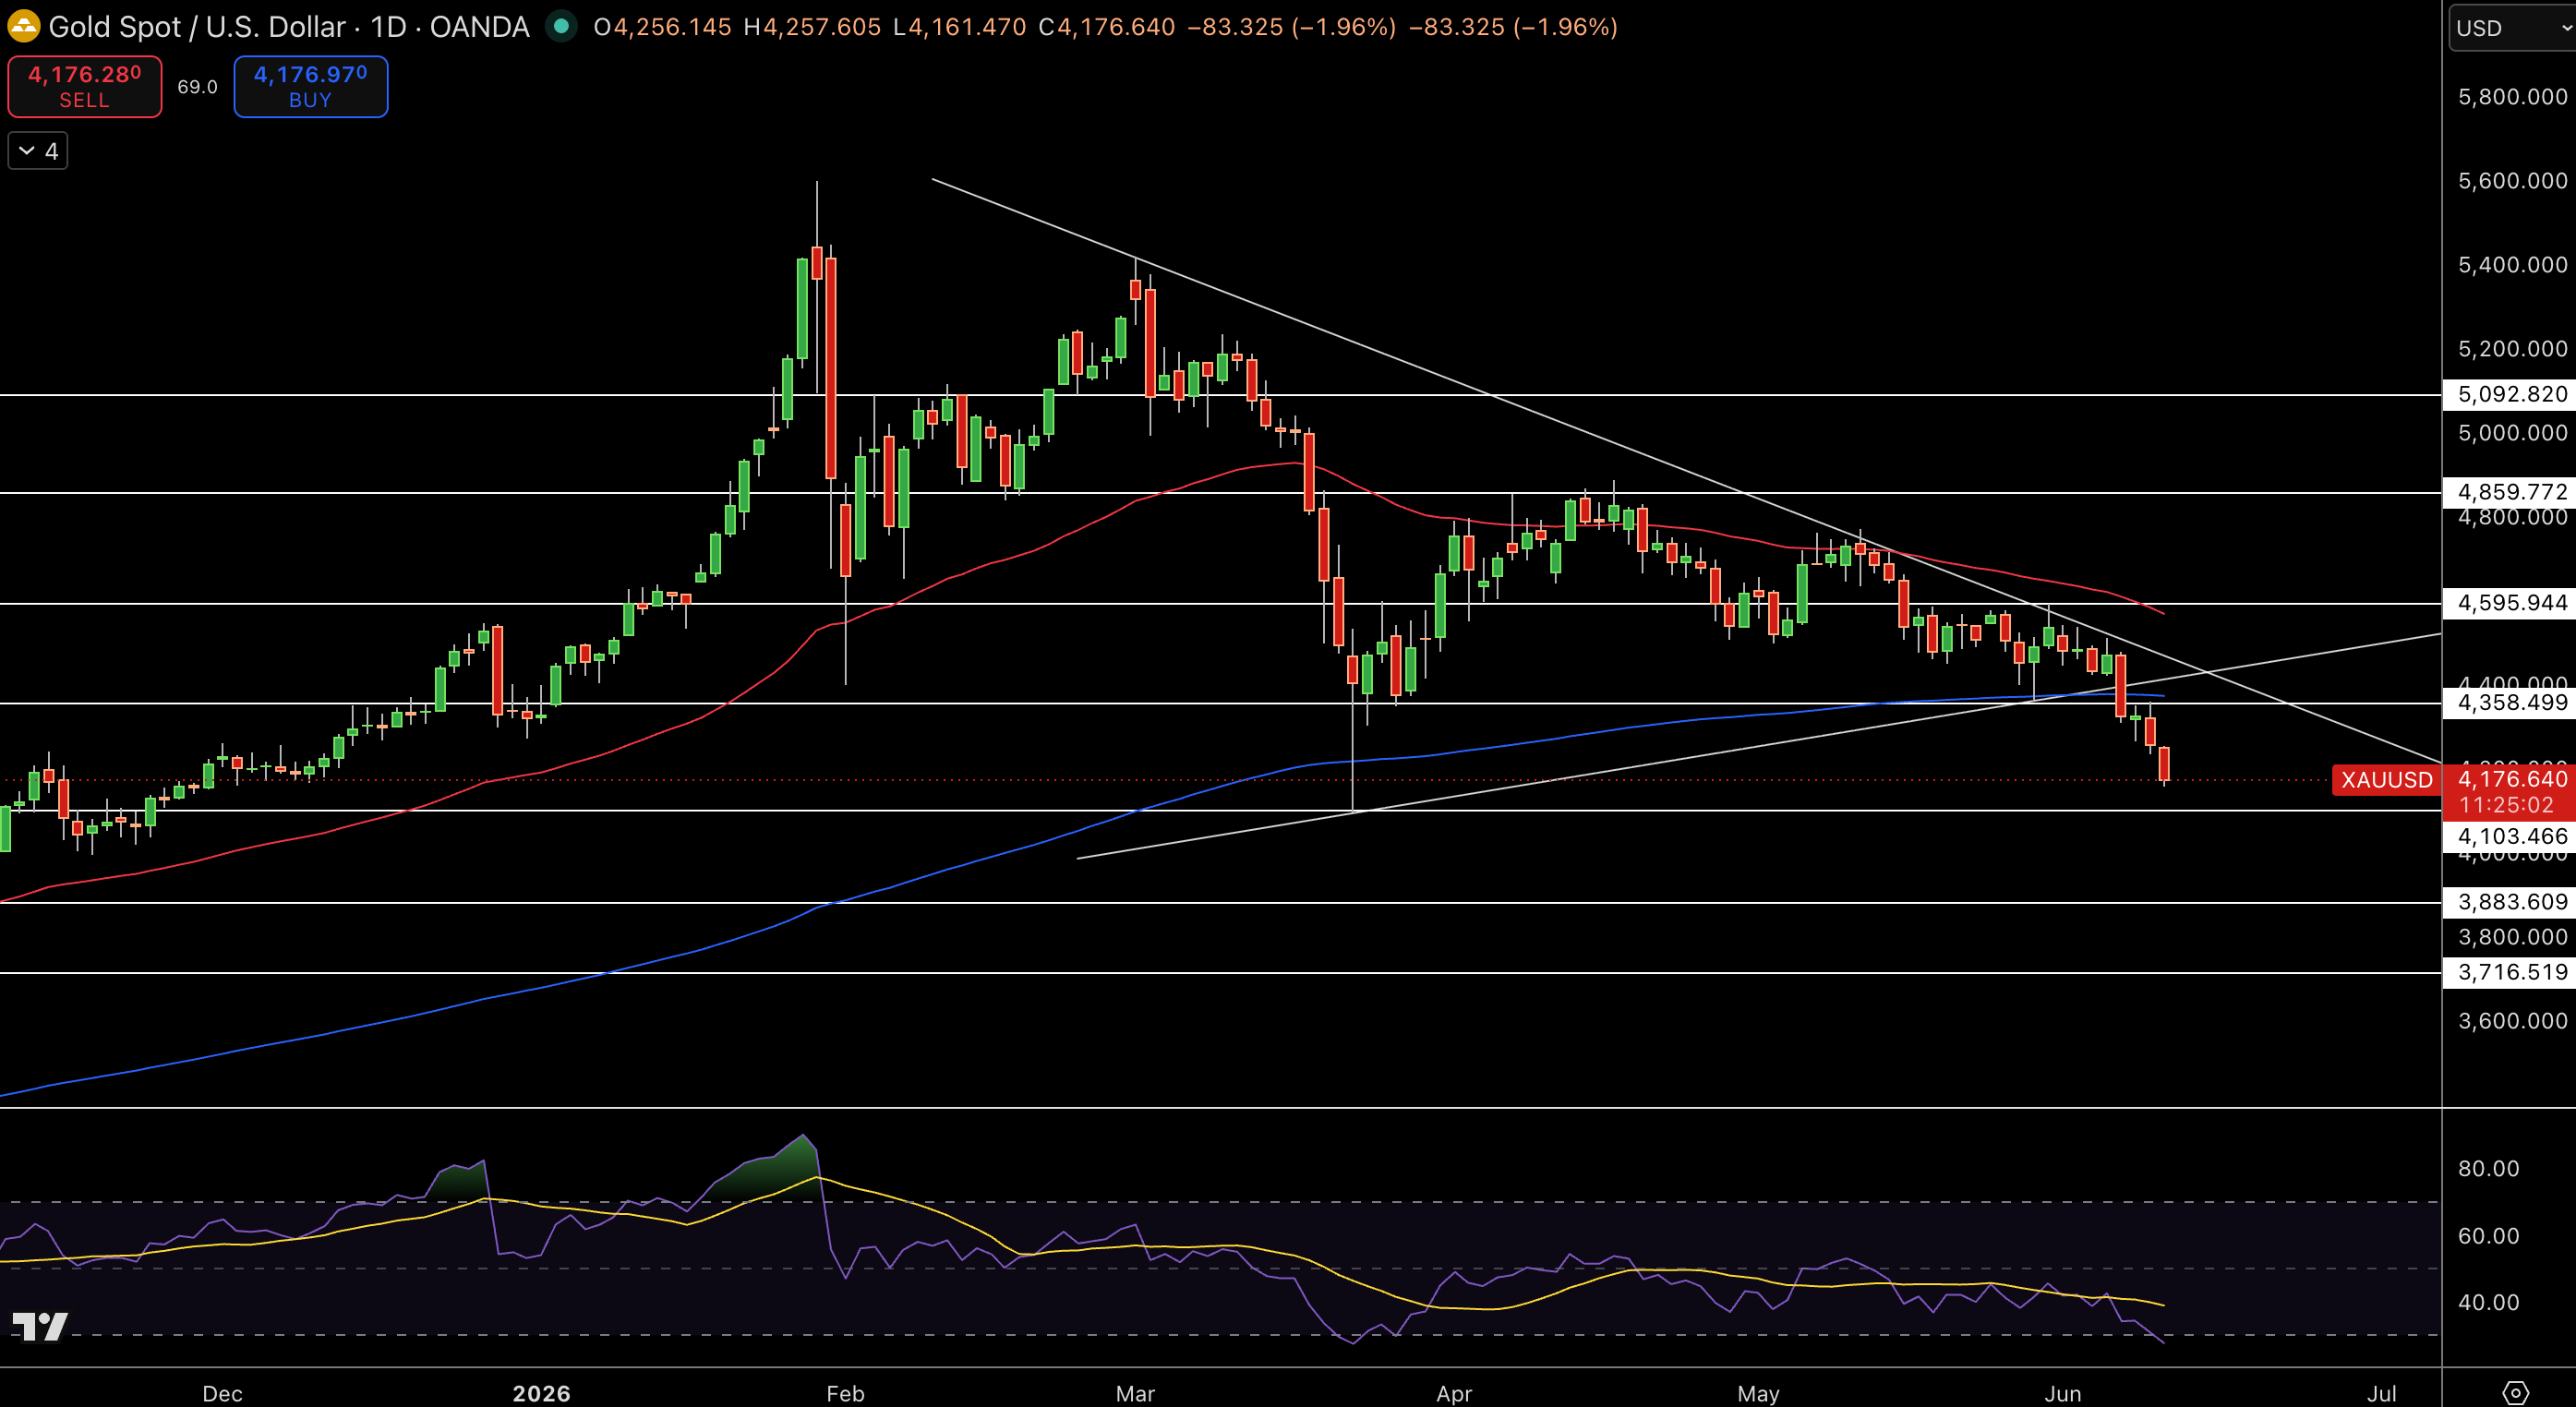This screenshot has width=2576, height=1407.
Task: Click the 80.00 RSI scale value
Action: coord(2488,1169)
